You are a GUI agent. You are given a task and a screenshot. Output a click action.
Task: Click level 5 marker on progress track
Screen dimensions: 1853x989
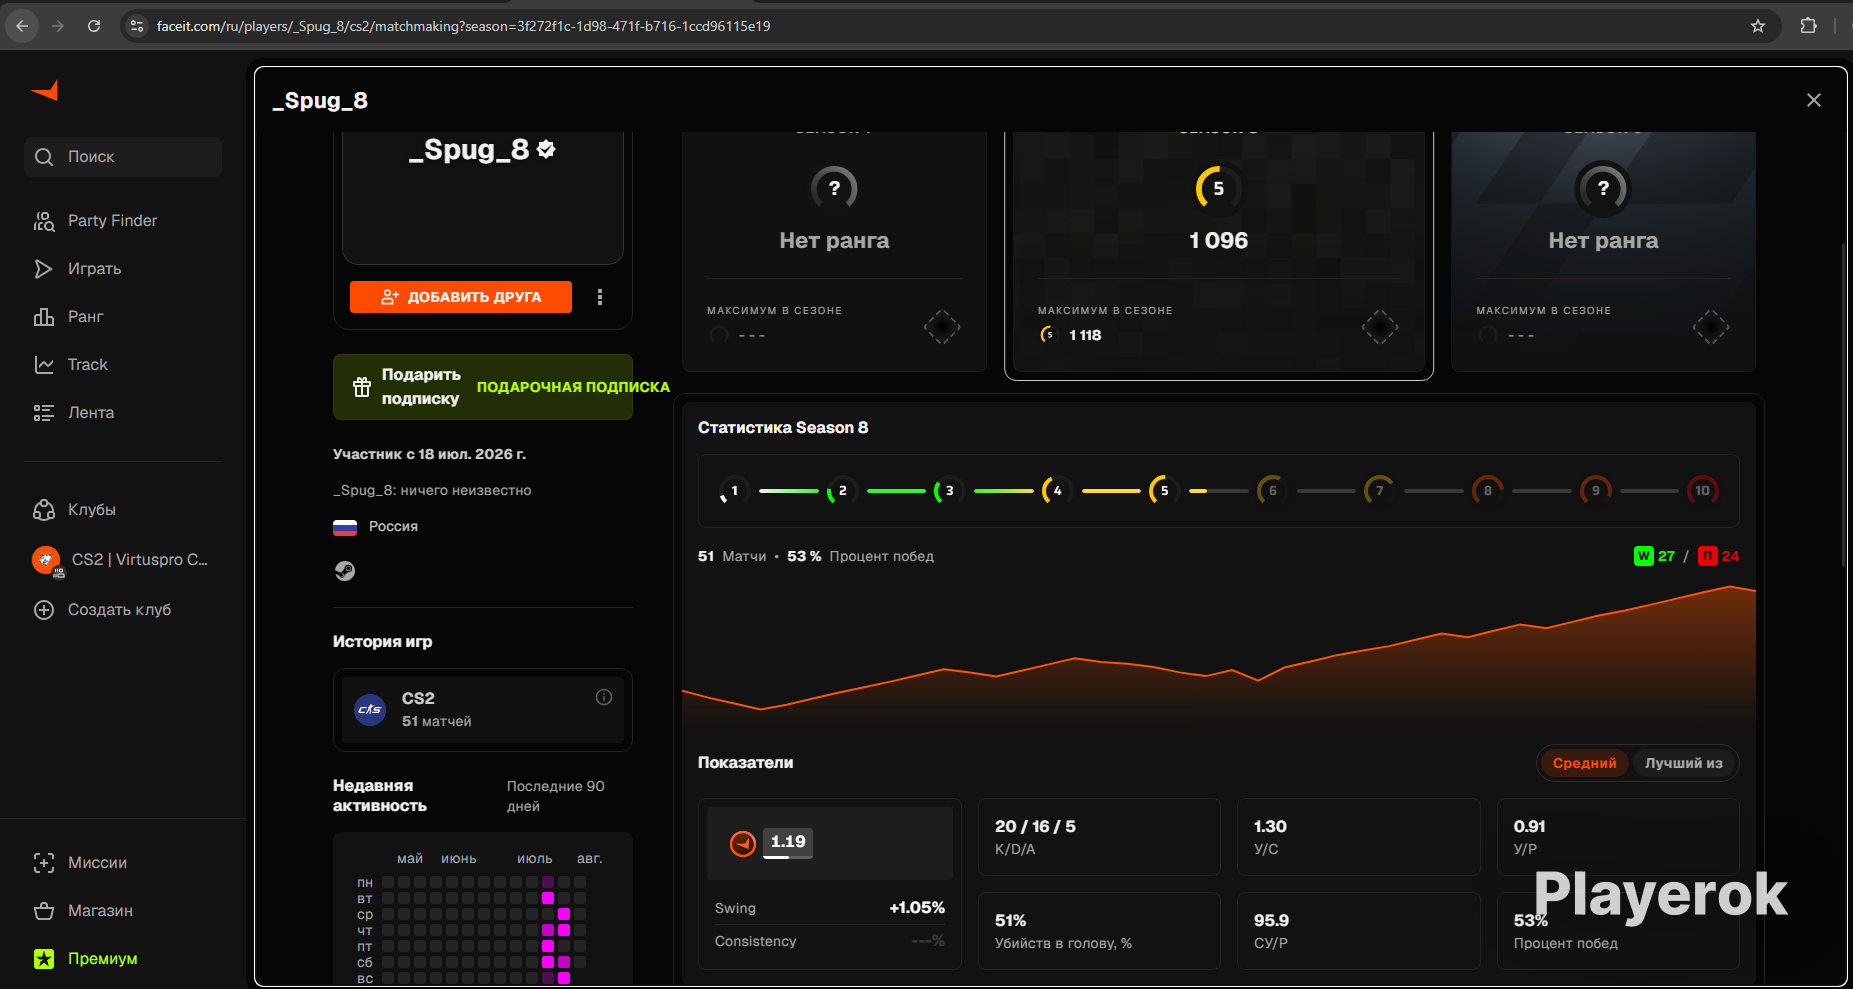(1164, 491)
